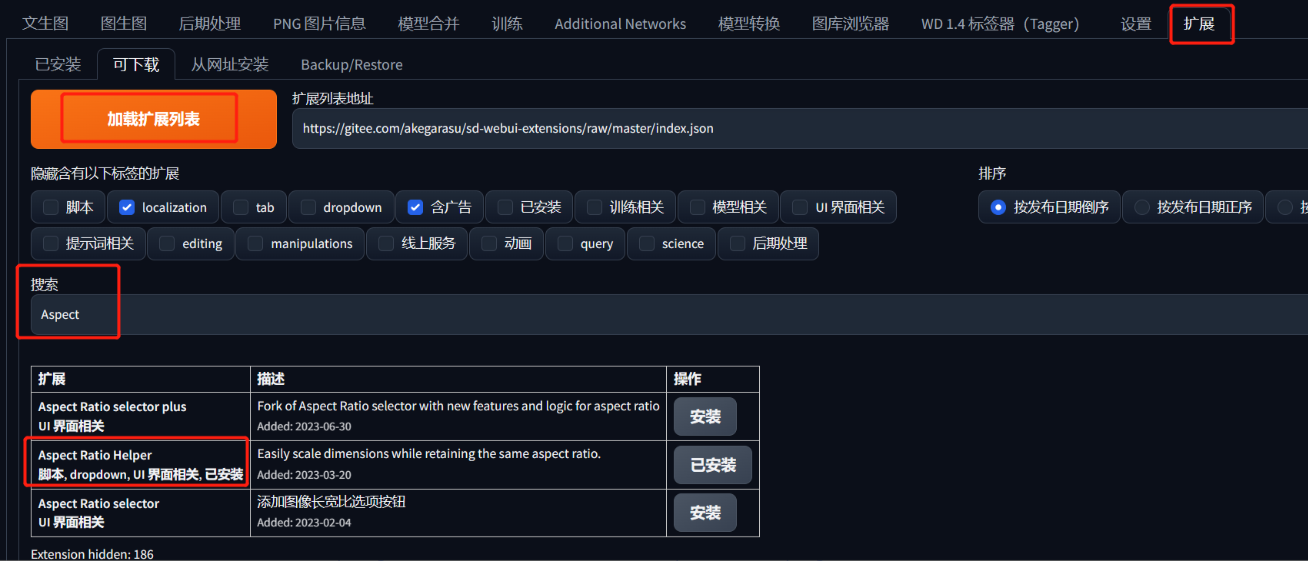Install Aspect Ratio selector plus extension

click(x=705, y=416)
